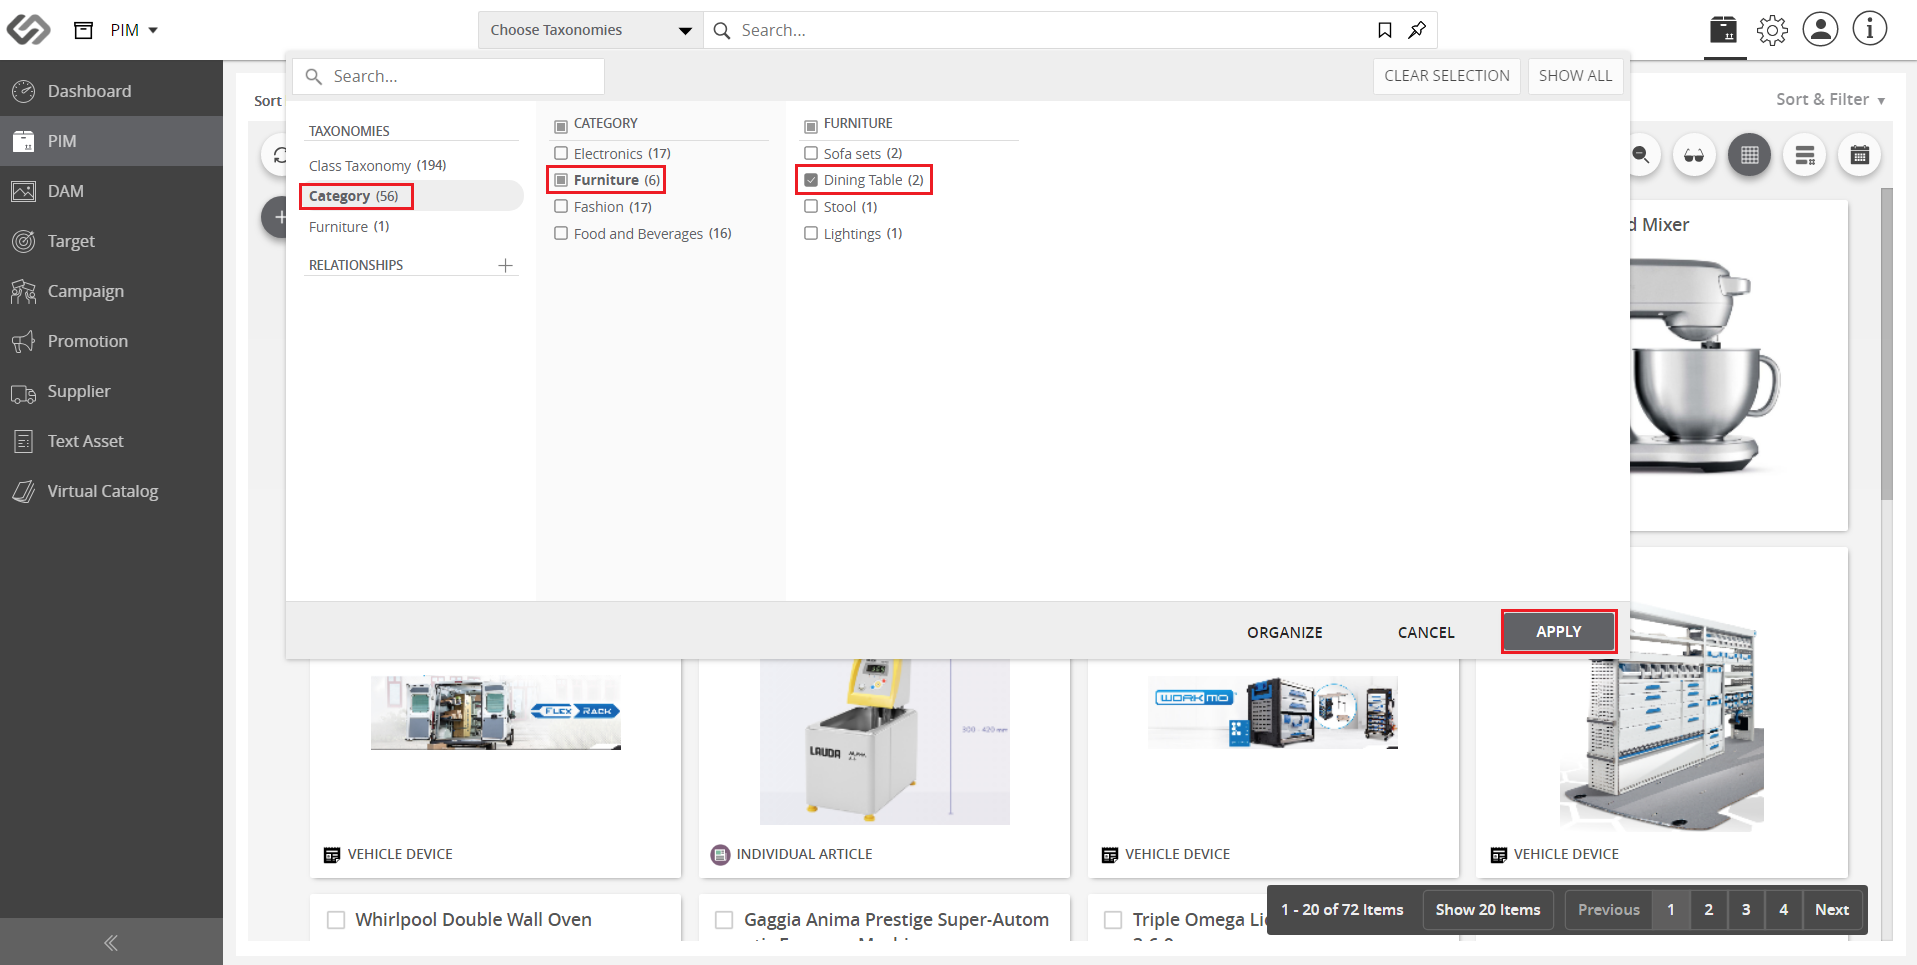Screen dimensions: 1917x965
Task: Toggle the CATEGORY header checkbox
Action: [x=561, y=127]
